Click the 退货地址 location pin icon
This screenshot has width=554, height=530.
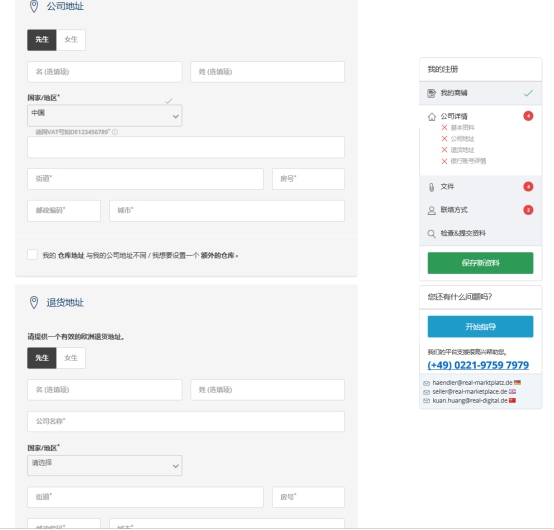(34, 302)
